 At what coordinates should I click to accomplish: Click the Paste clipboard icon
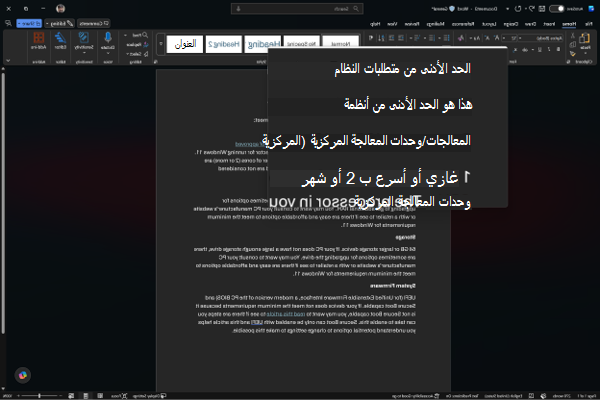click(x=585, y=38)
